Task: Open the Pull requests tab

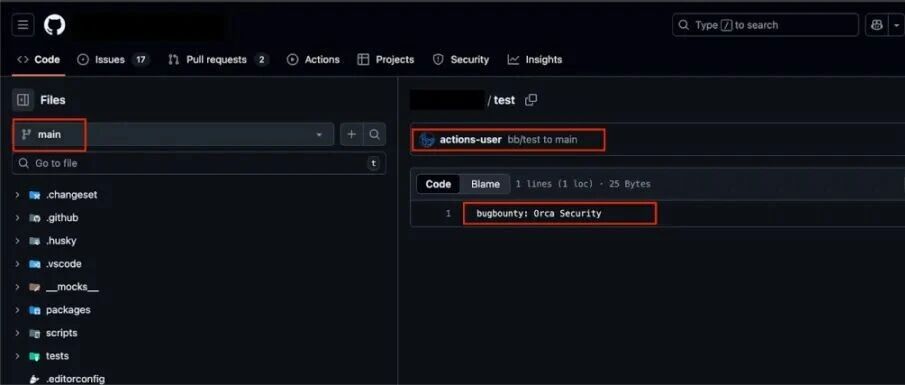Action: point(218,59)
